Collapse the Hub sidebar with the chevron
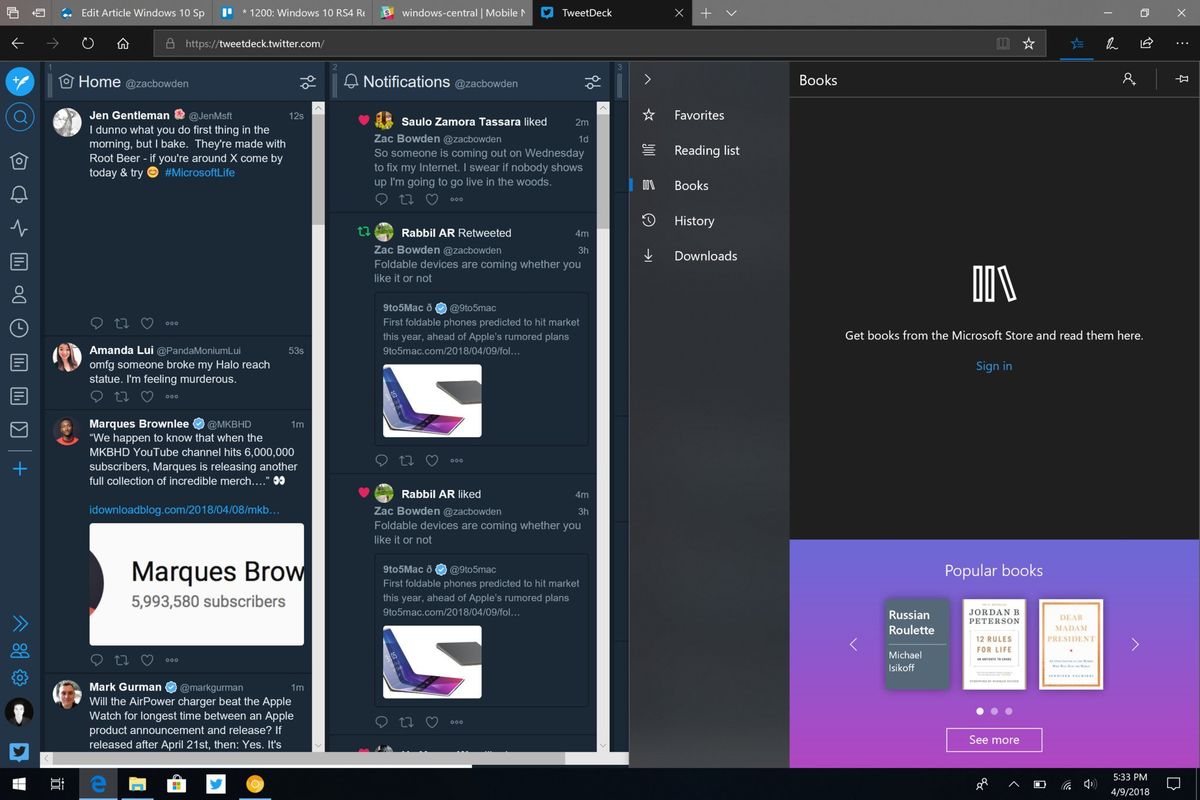This screenshot has height=800, width=1200. point(648,79)
